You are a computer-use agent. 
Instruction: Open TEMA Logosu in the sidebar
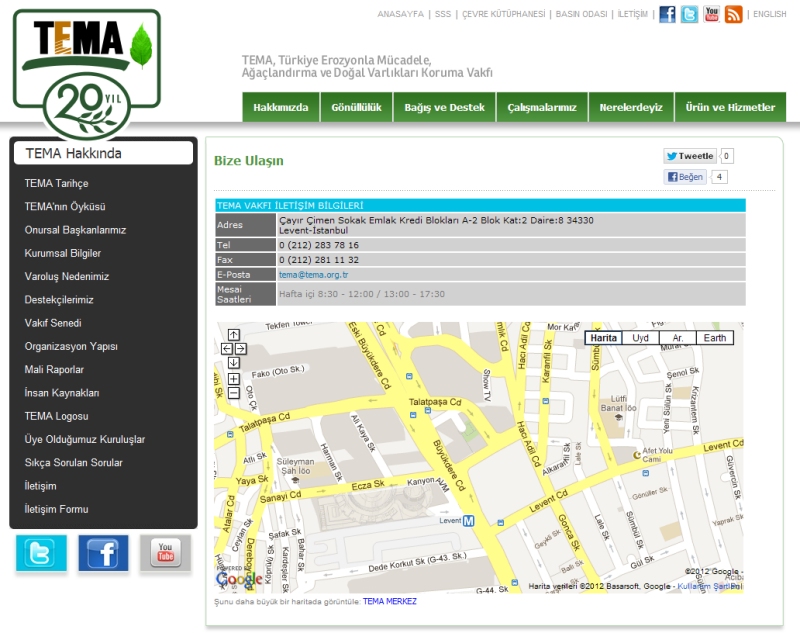[x=56, y=416]
